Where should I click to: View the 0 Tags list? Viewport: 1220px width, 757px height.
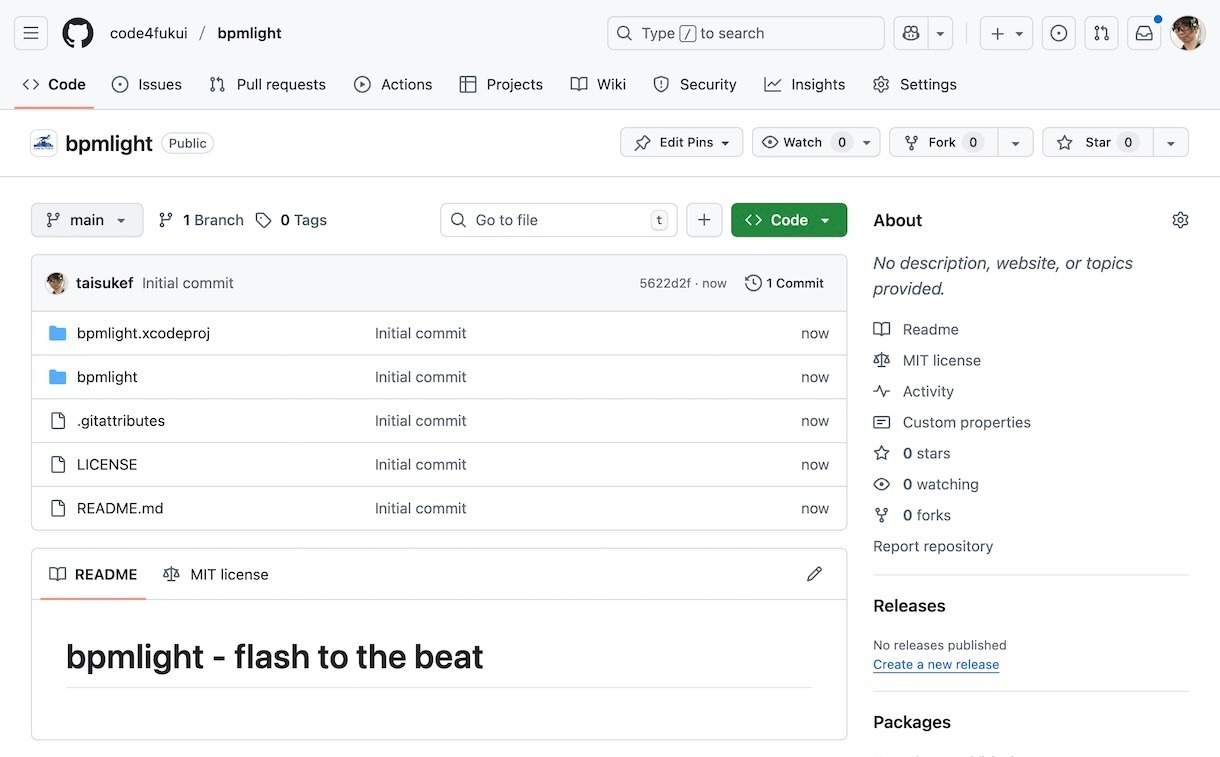[291, 220]
